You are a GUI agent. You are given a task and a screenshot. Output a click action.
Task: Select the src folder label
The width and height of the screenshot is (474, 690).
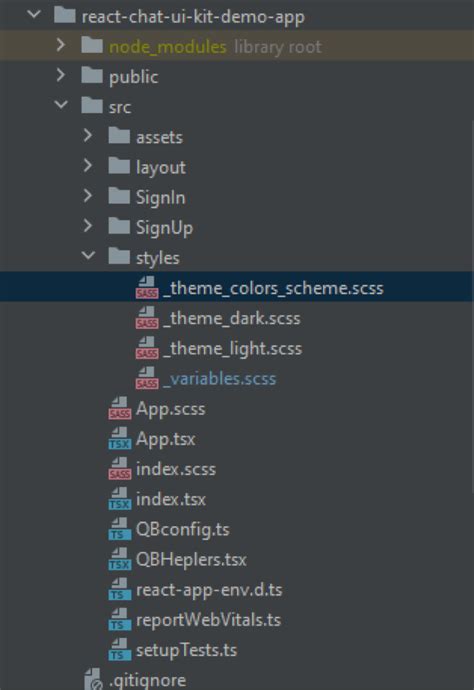pyautogui.click(x=120, y=107)
